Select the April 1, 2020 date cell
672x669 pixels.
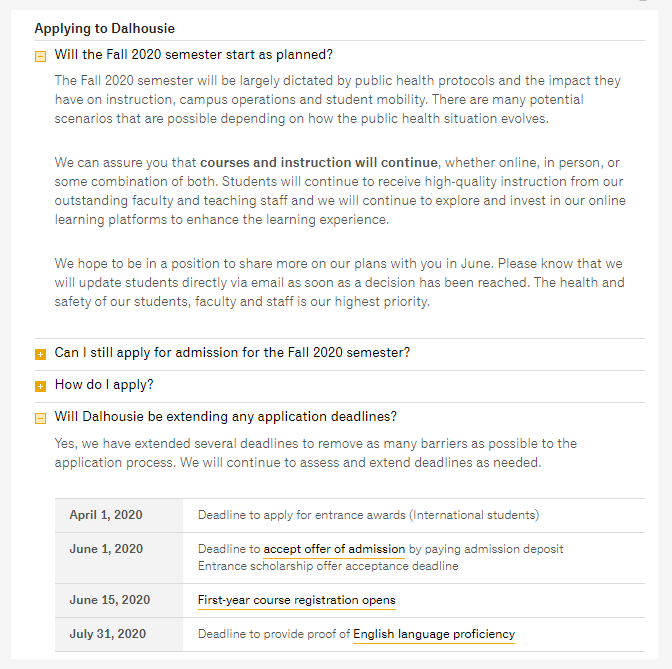119,516
